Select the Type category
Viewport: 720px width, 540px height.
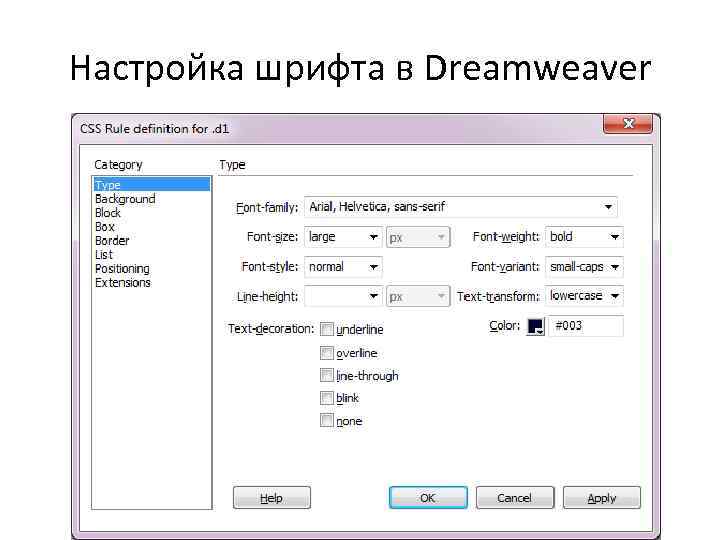click(x=152, y=185)
